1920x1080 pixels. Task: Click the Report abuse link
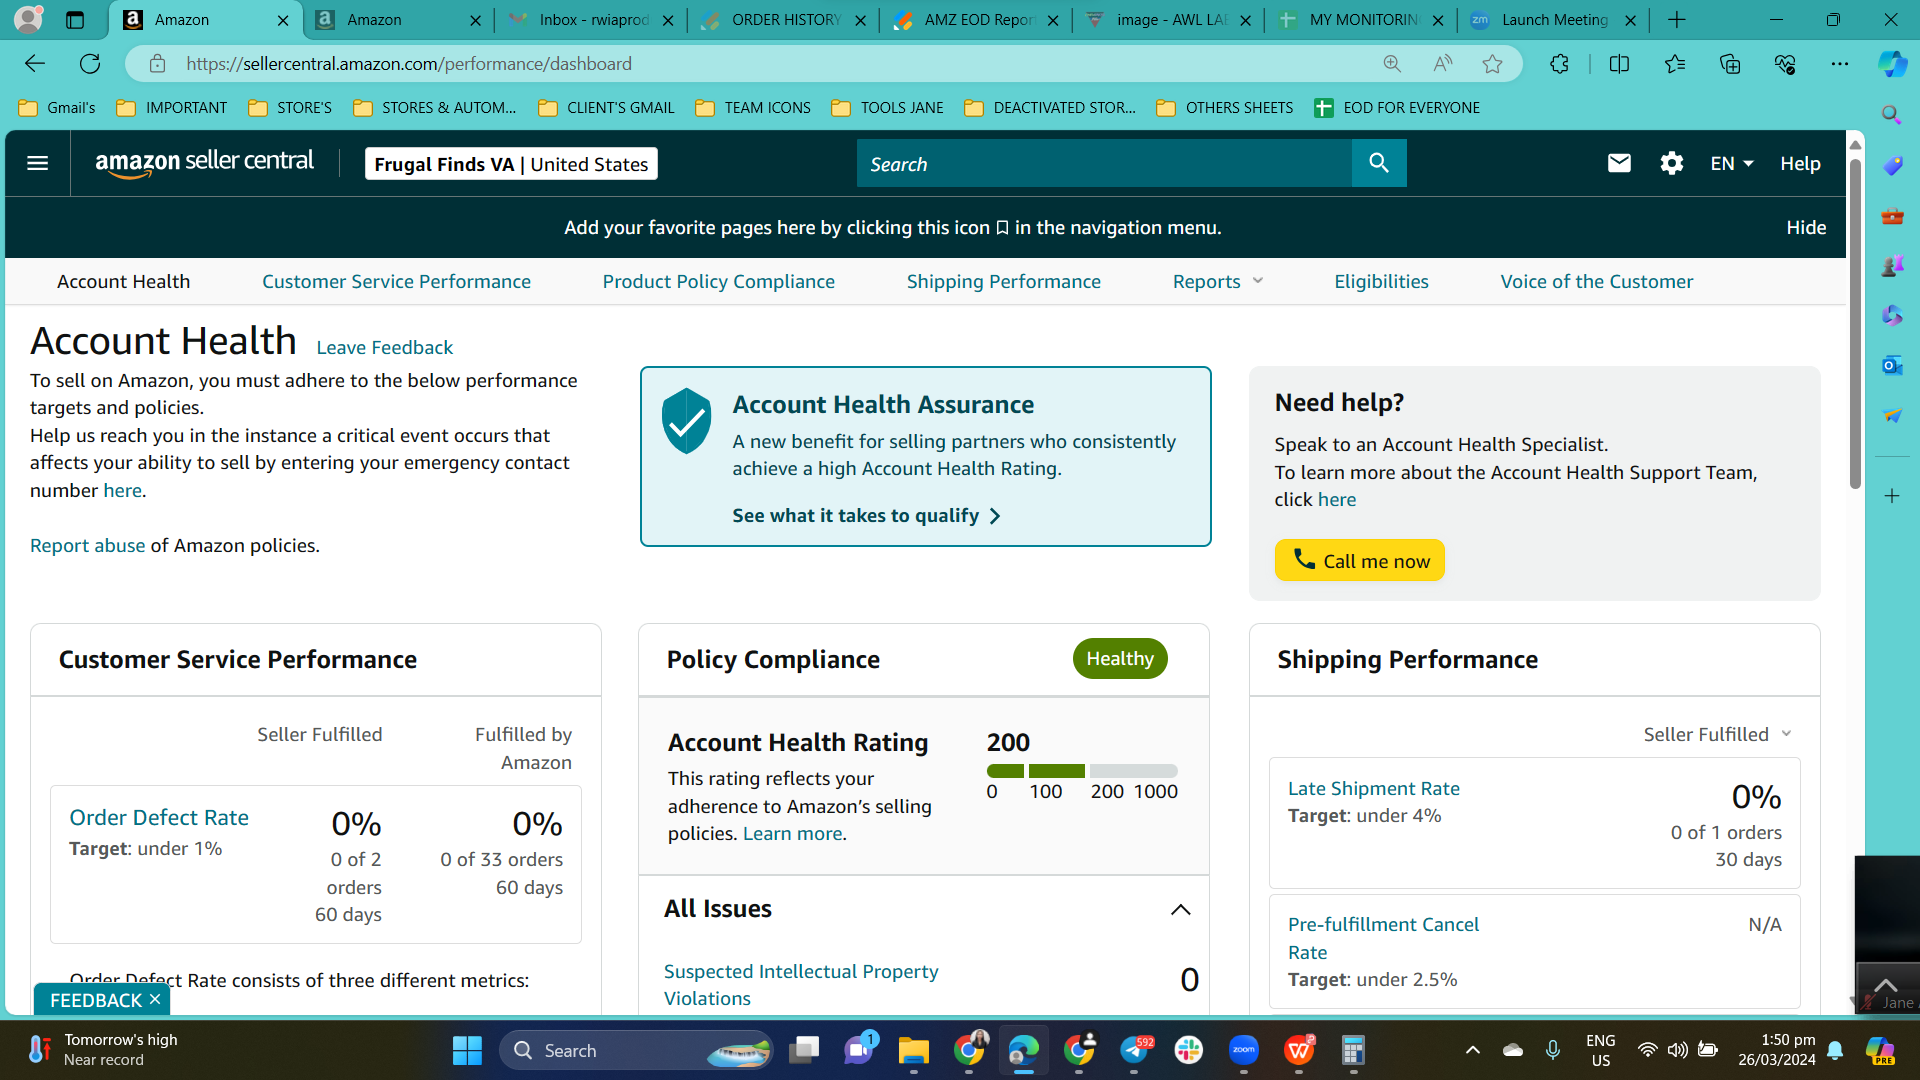click(87, 546)
